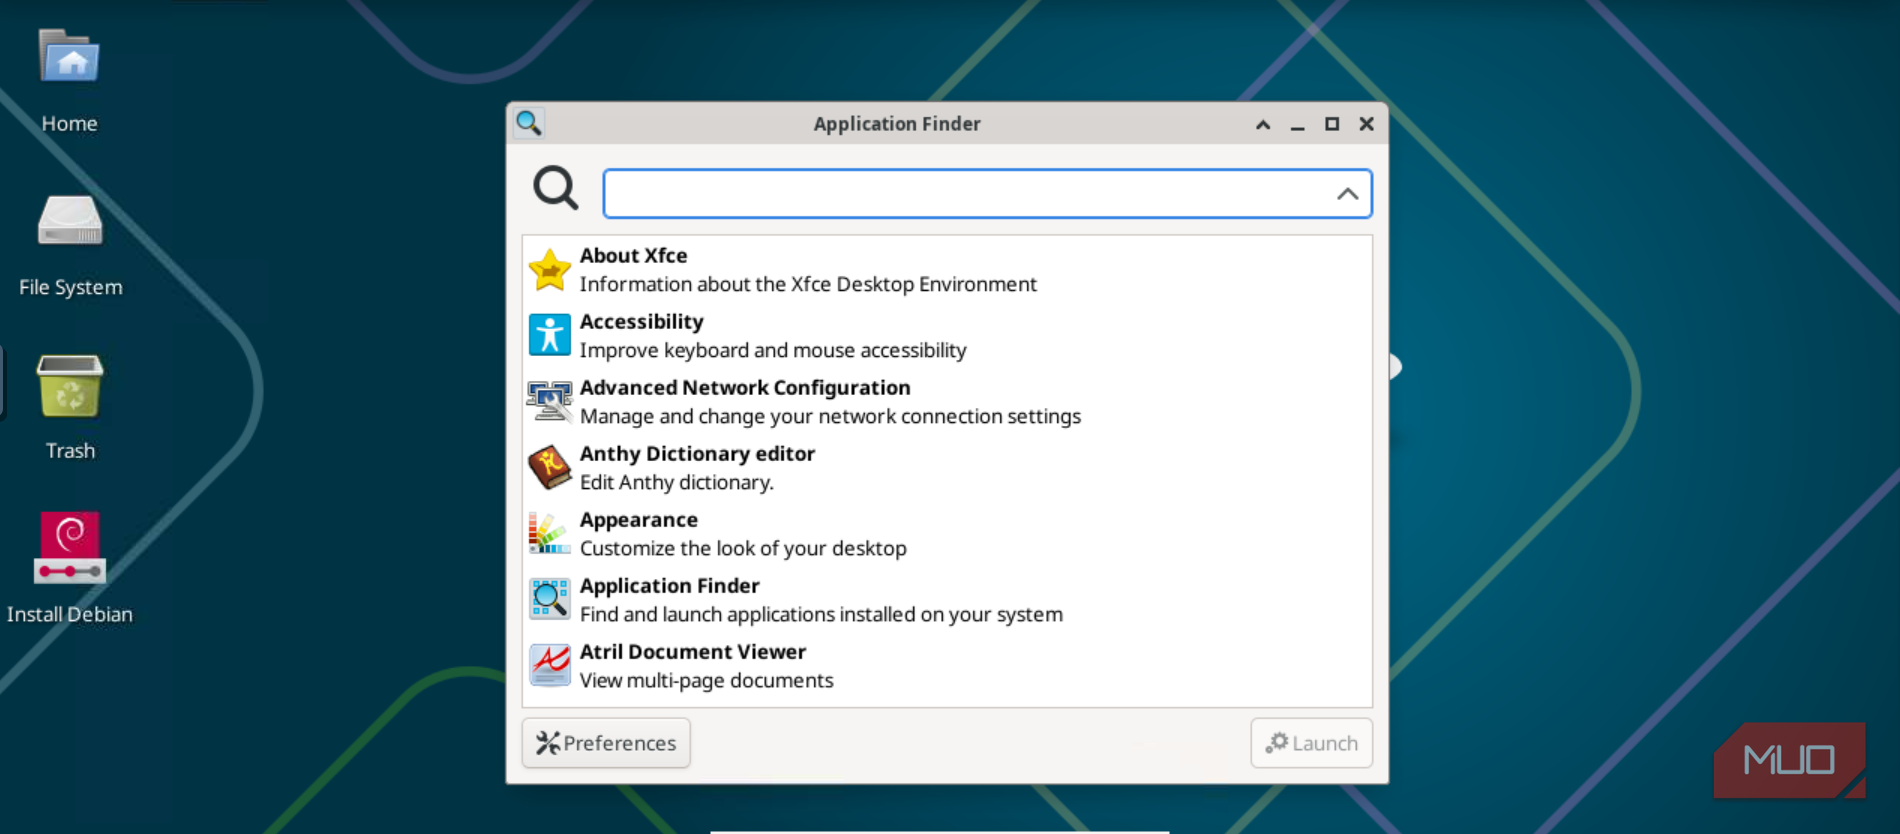Close the Application Finder window

tap(1366, 124)
